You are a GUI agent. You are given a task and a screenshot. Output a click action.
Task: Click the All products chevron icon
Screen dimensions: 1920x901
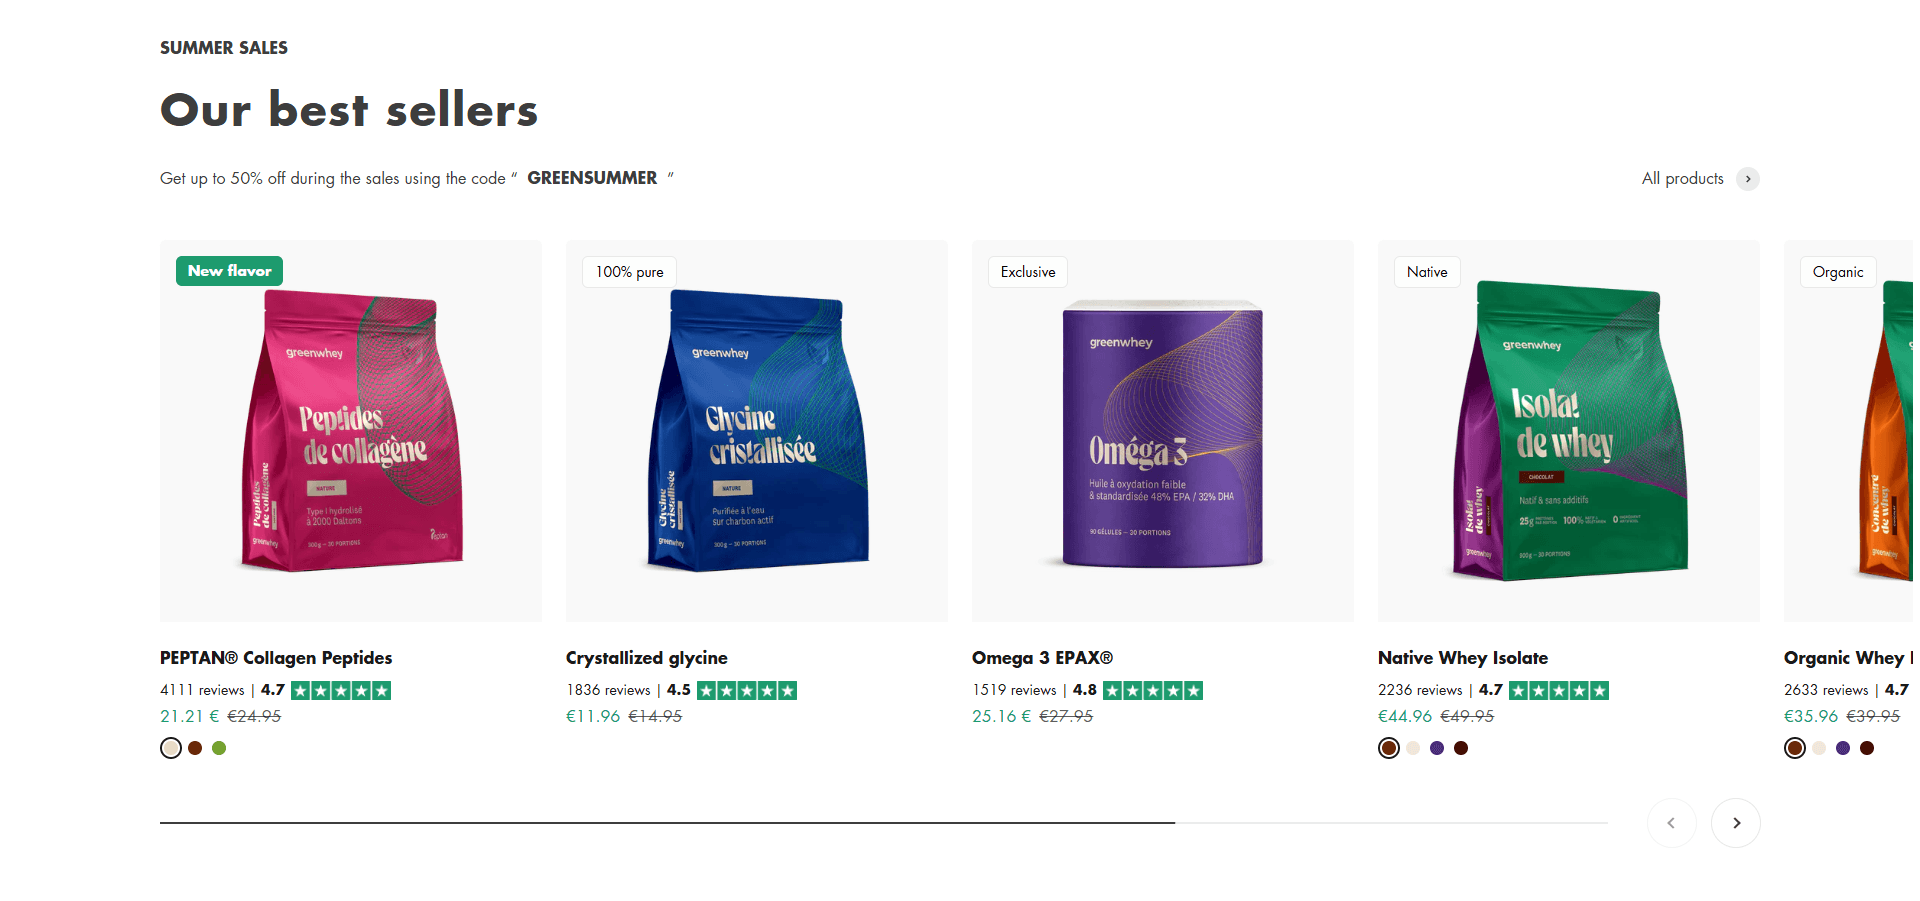(x=1748, y=179)
